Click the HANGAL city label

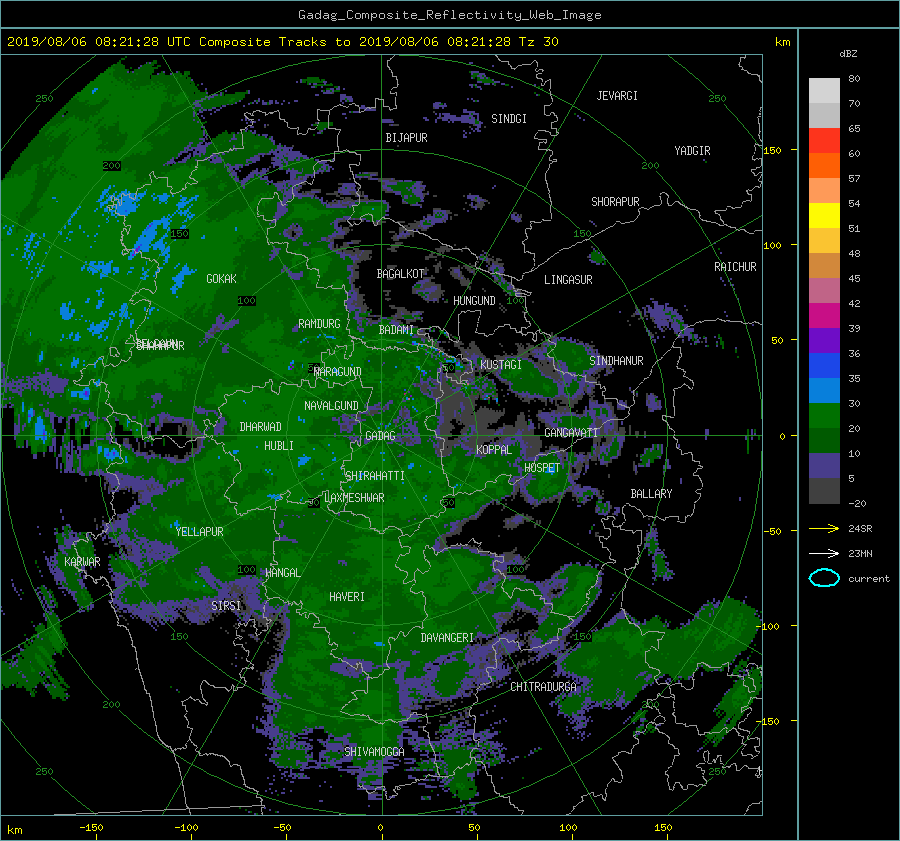pyautogui.click(x=282, y=573)
